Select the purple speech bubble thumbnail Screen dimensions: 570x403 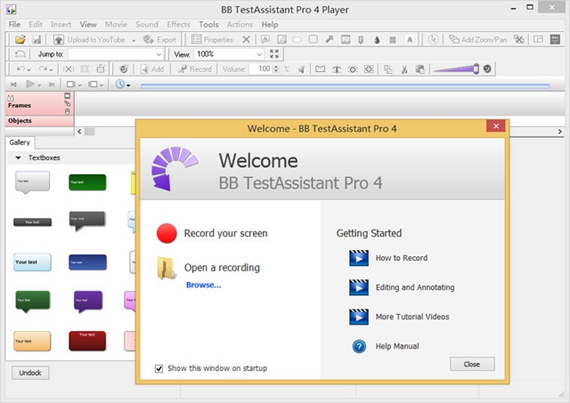coord(88,301)
